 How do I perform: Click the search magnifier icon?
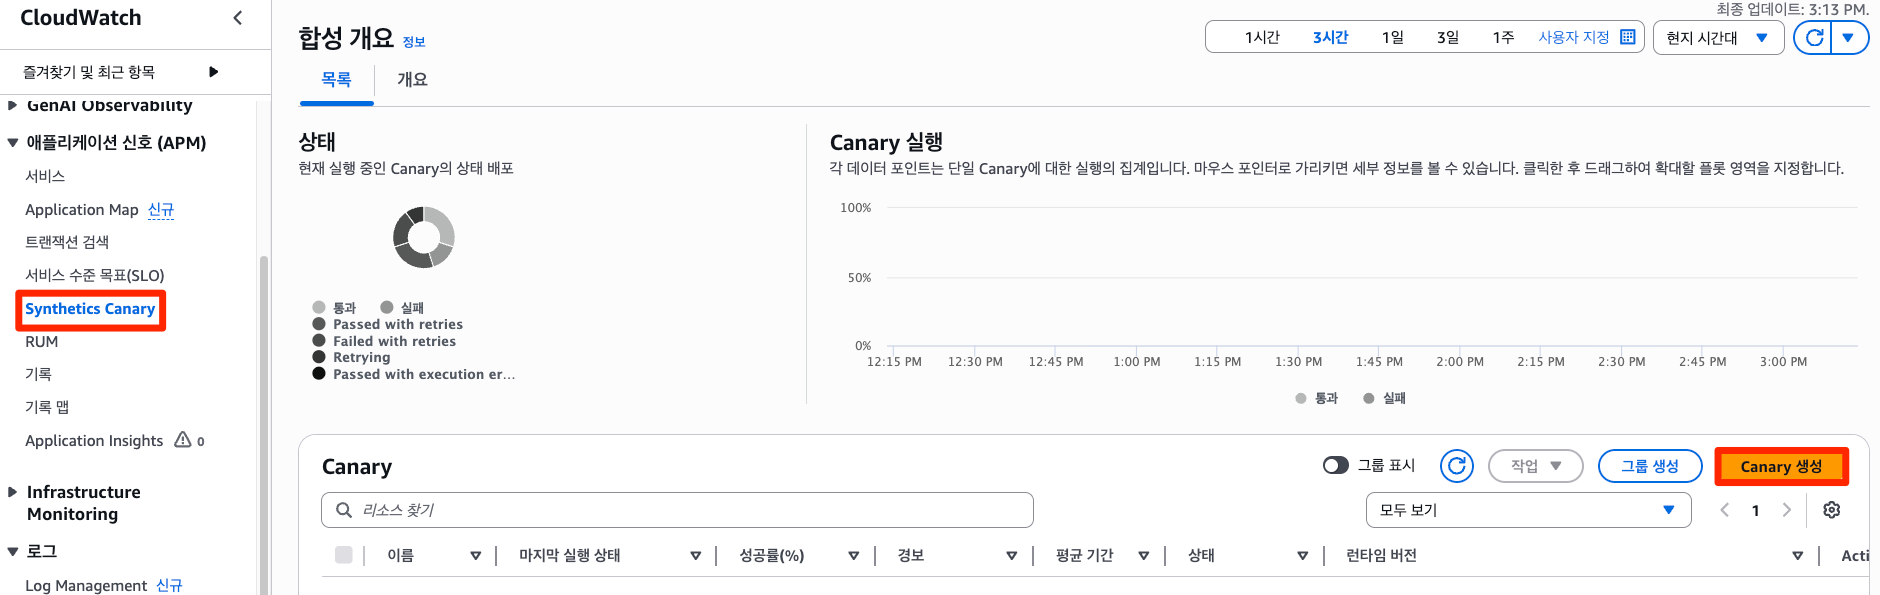click(x=344, y=510)
